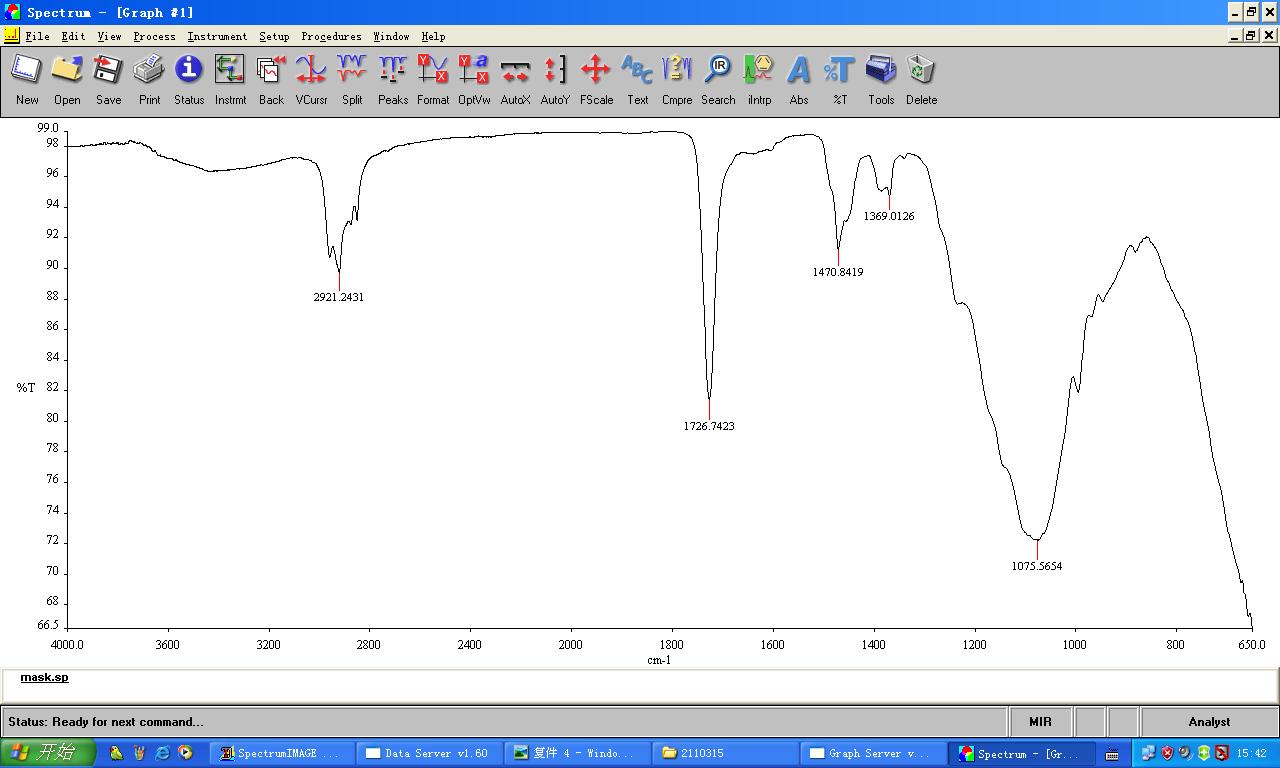Click the document icon in the menu bar
This screenshot has width=1280, height=768.
click(12, 36)
